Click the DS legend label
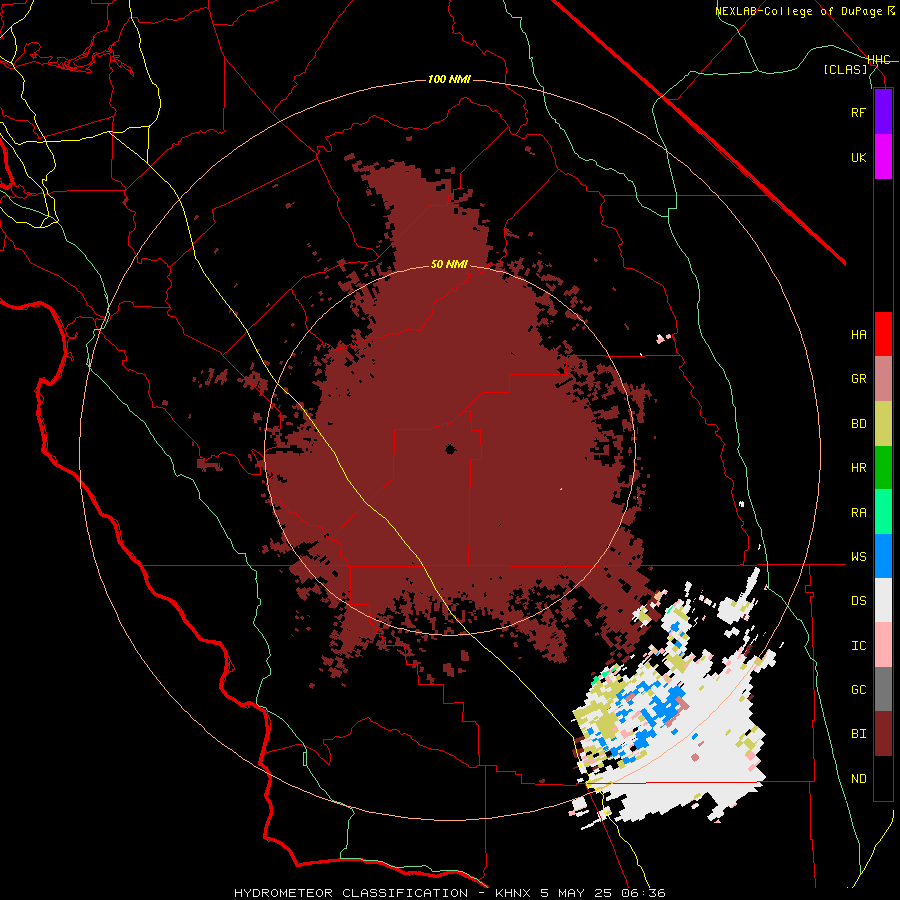This screenshot has width=900, height=900. [x=858, y=601]
